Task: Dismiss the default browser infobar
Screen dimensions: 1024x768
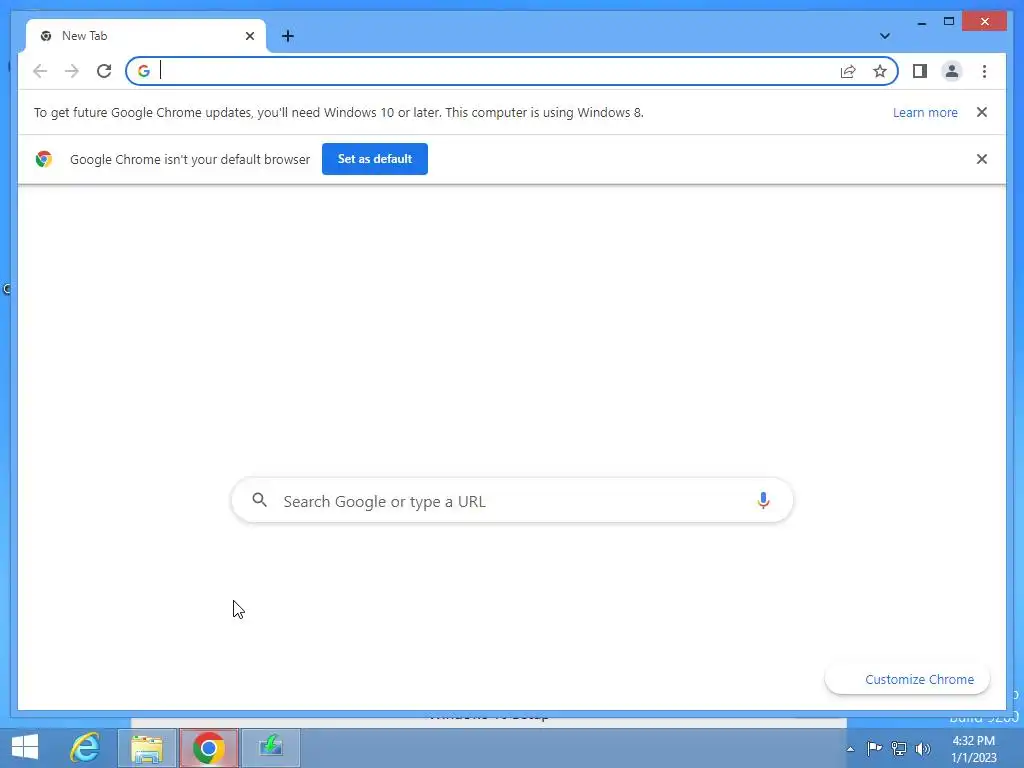Action: point(982,159)
